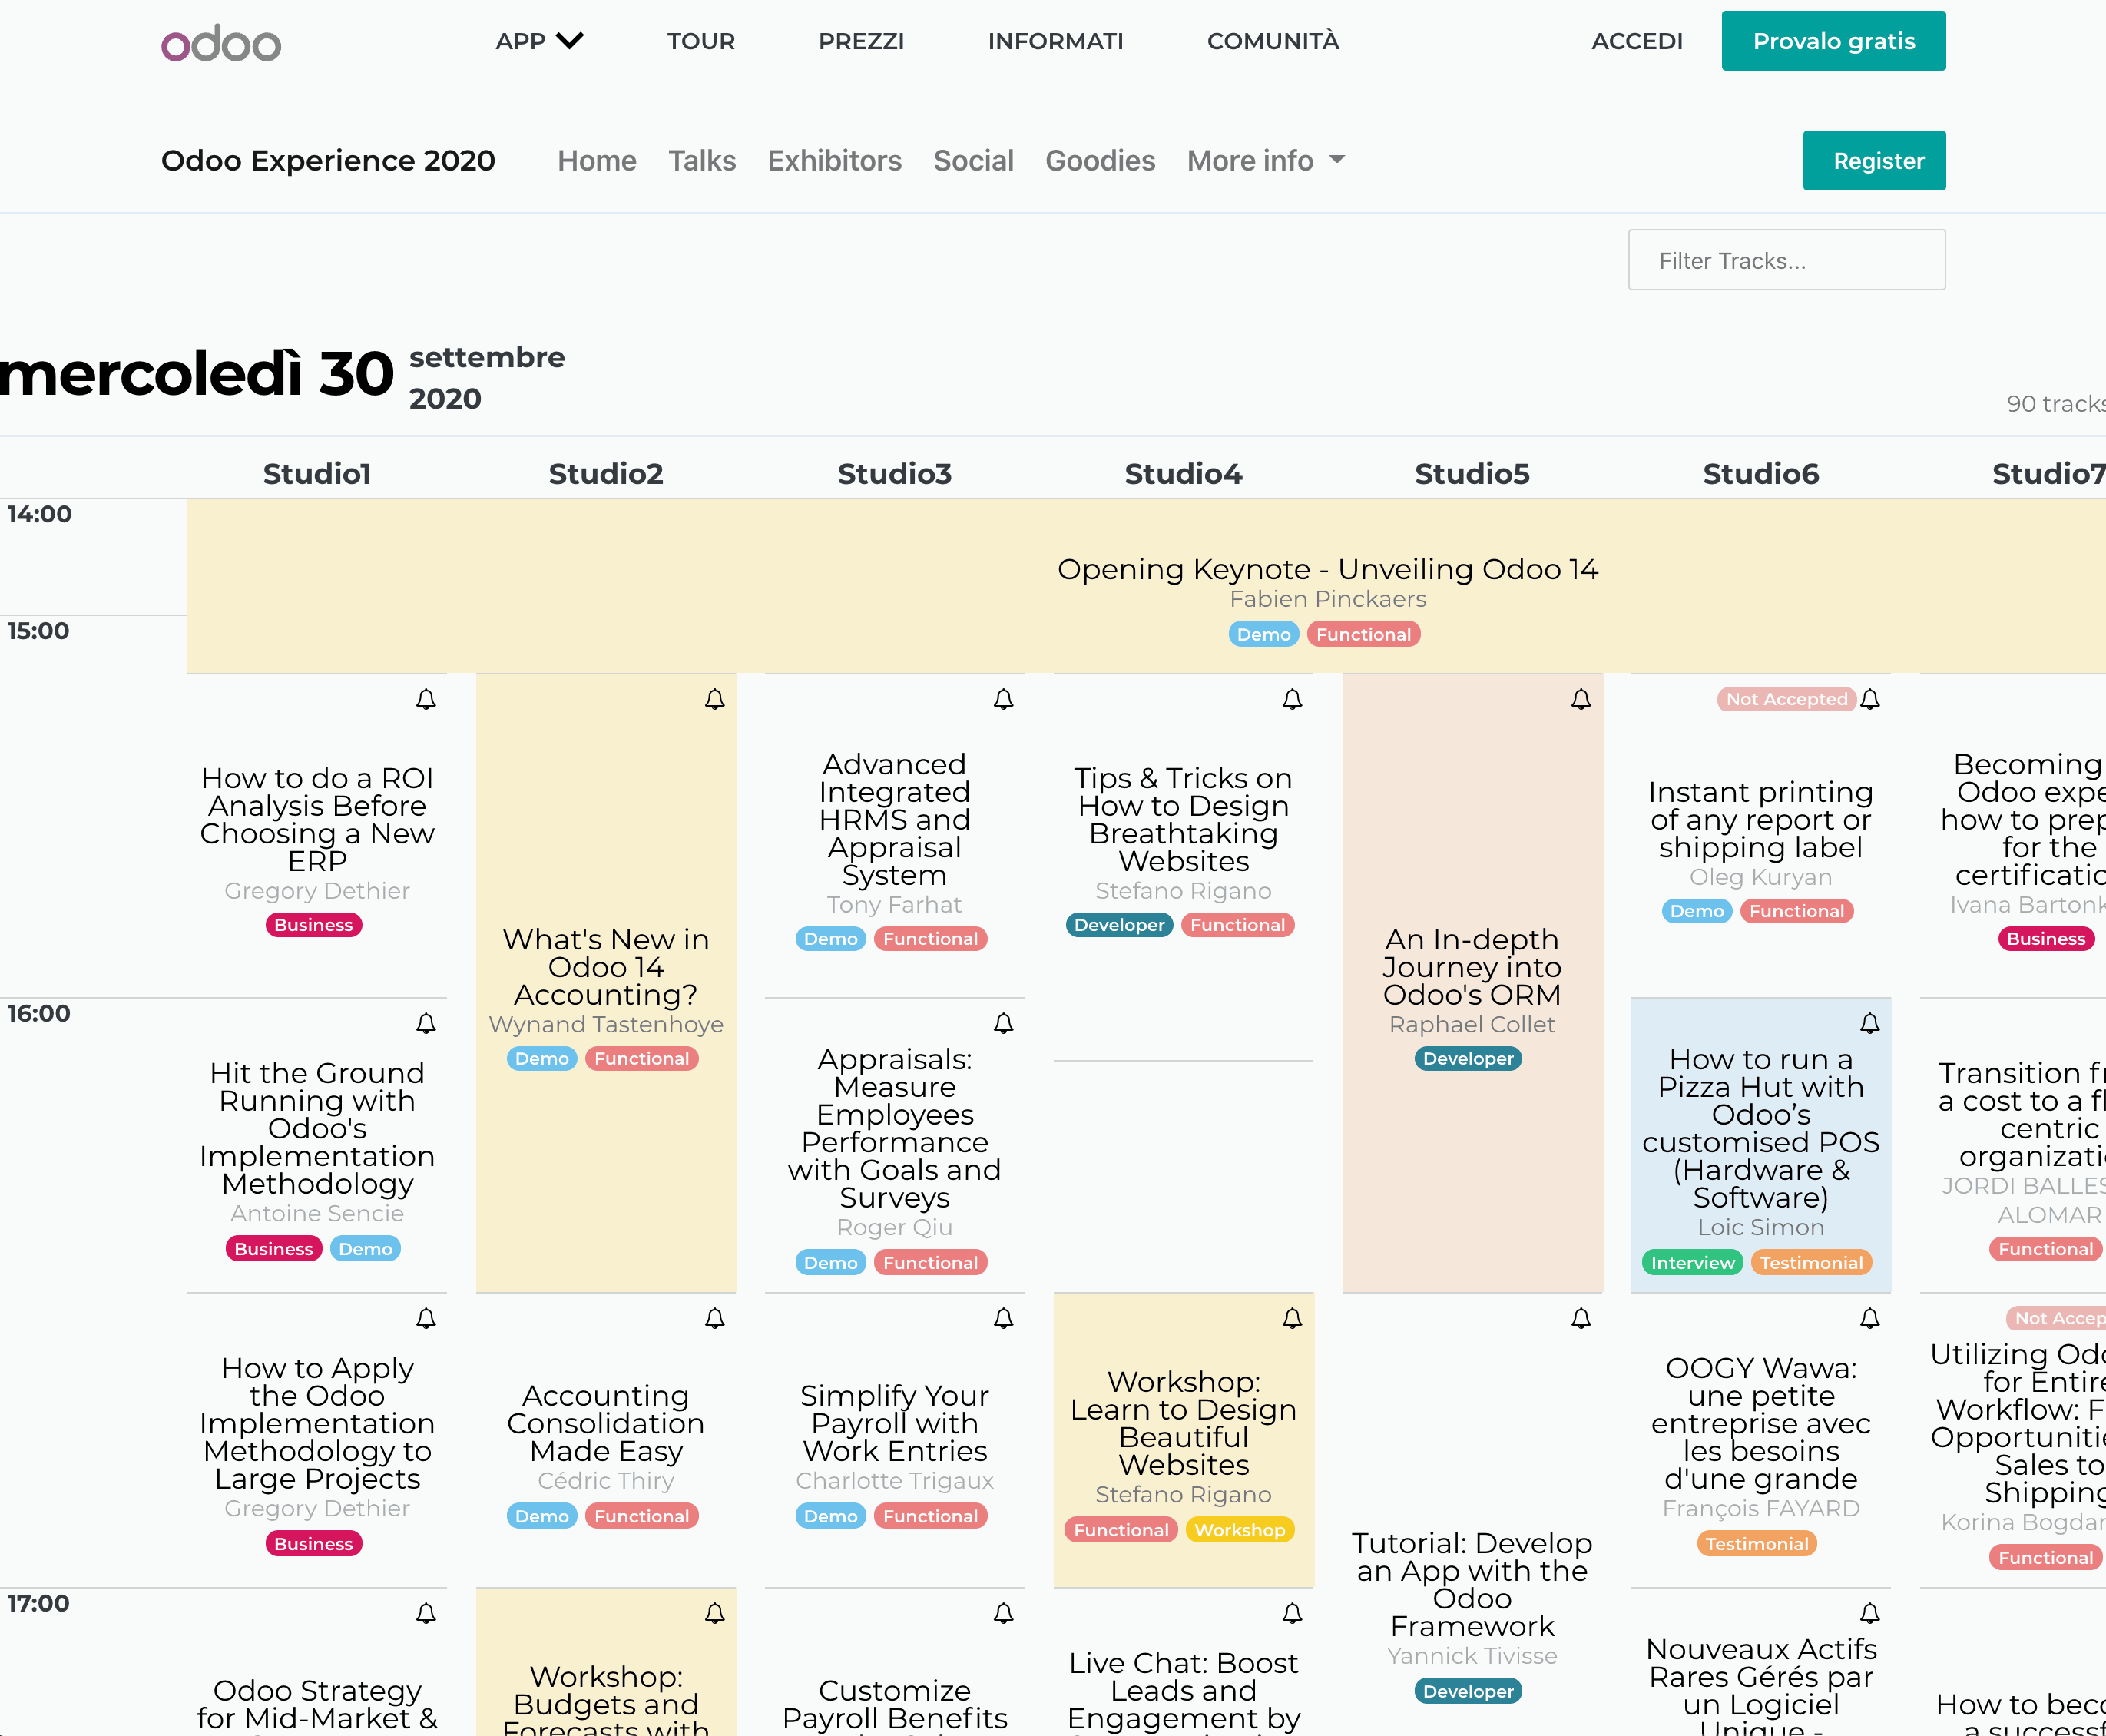Click the Filter Tracks search field
The width and height of the screenshot is (2106, 1736).
[x=1786, y=260]
